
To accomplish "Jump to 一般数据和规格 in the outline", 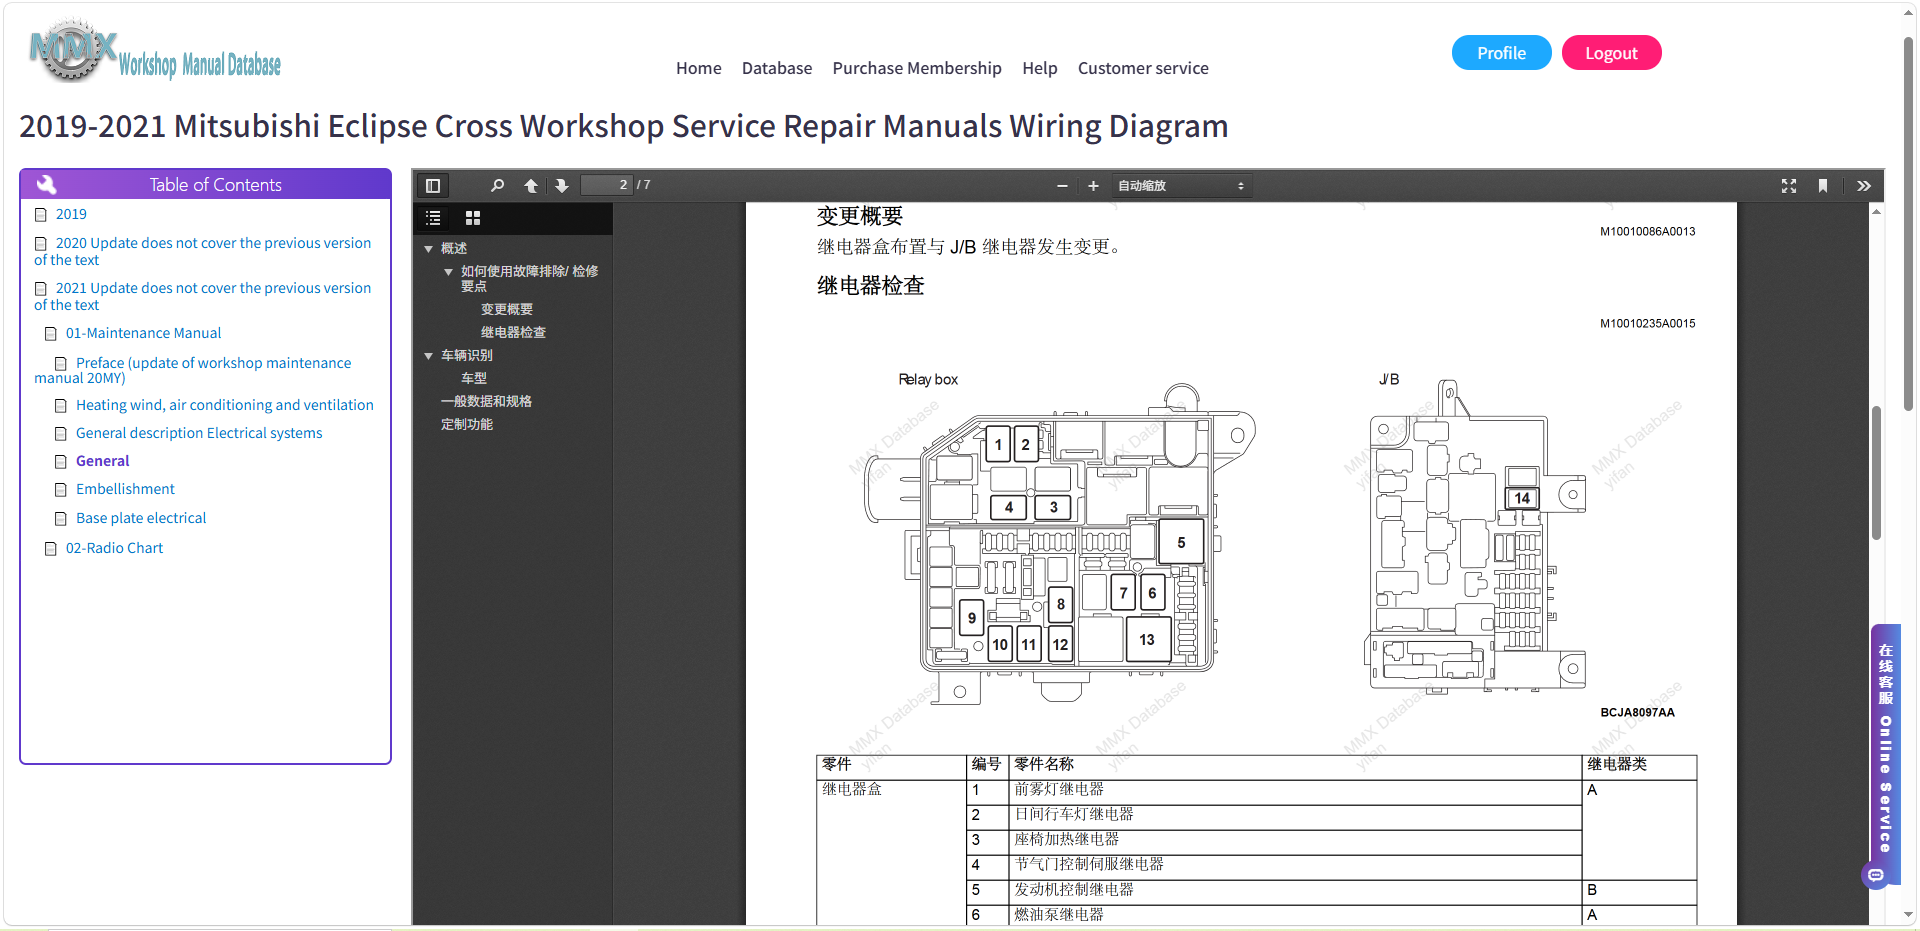I will pos(486,402).
